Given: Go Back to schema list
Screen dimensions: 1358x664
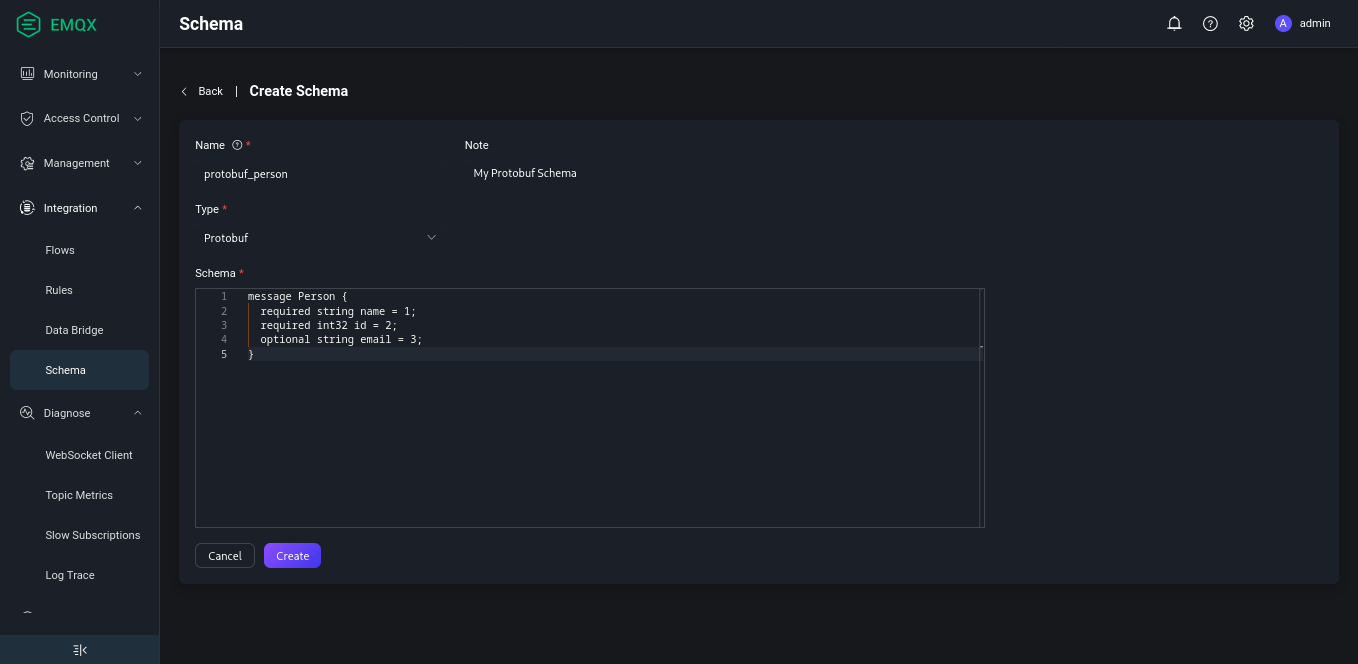Looking at the screenshot, I should click(202, 91).
